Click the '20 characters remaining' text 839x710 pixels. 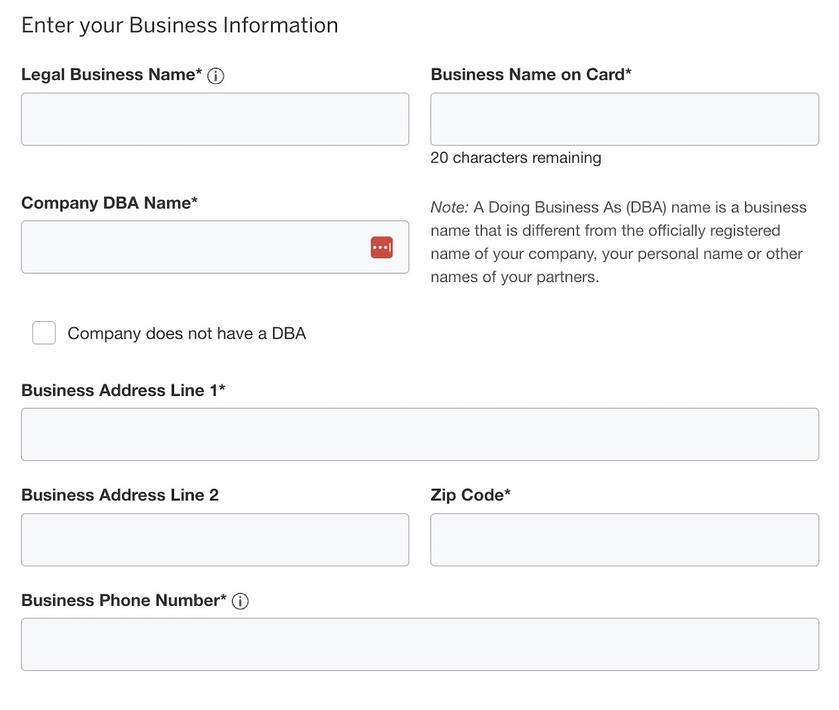516,158
